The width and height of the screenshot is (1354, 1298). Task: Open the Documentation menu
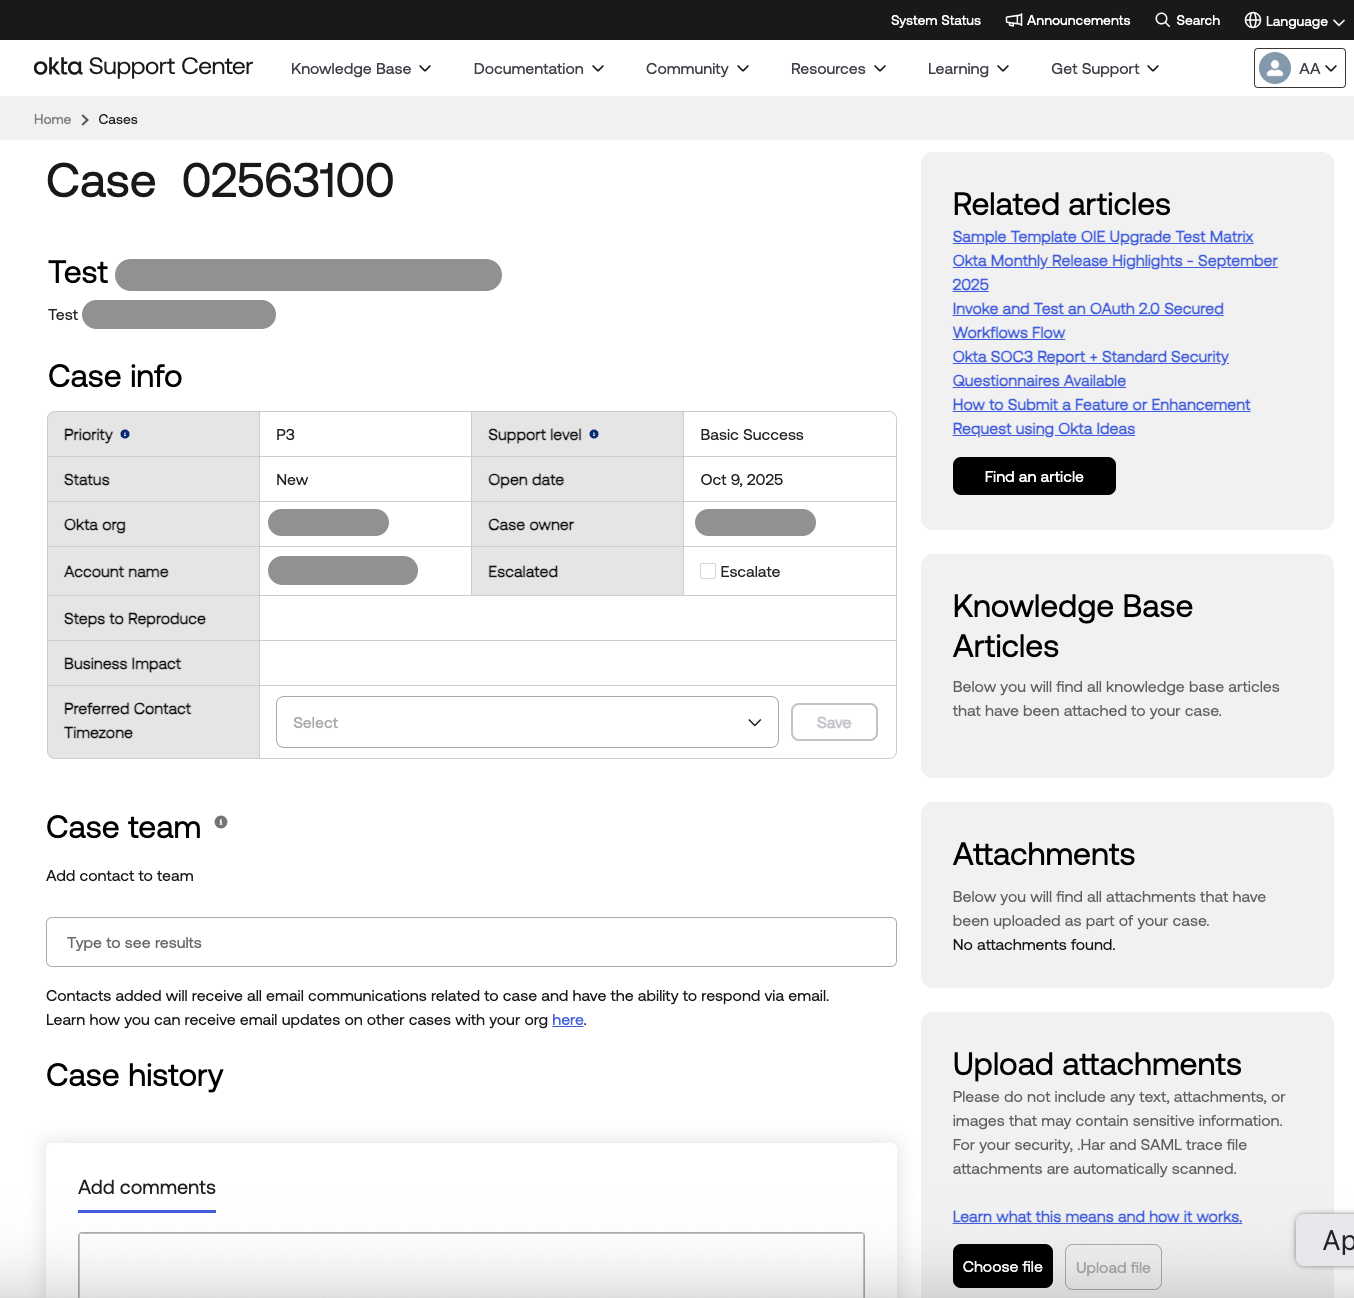[539, 68]
